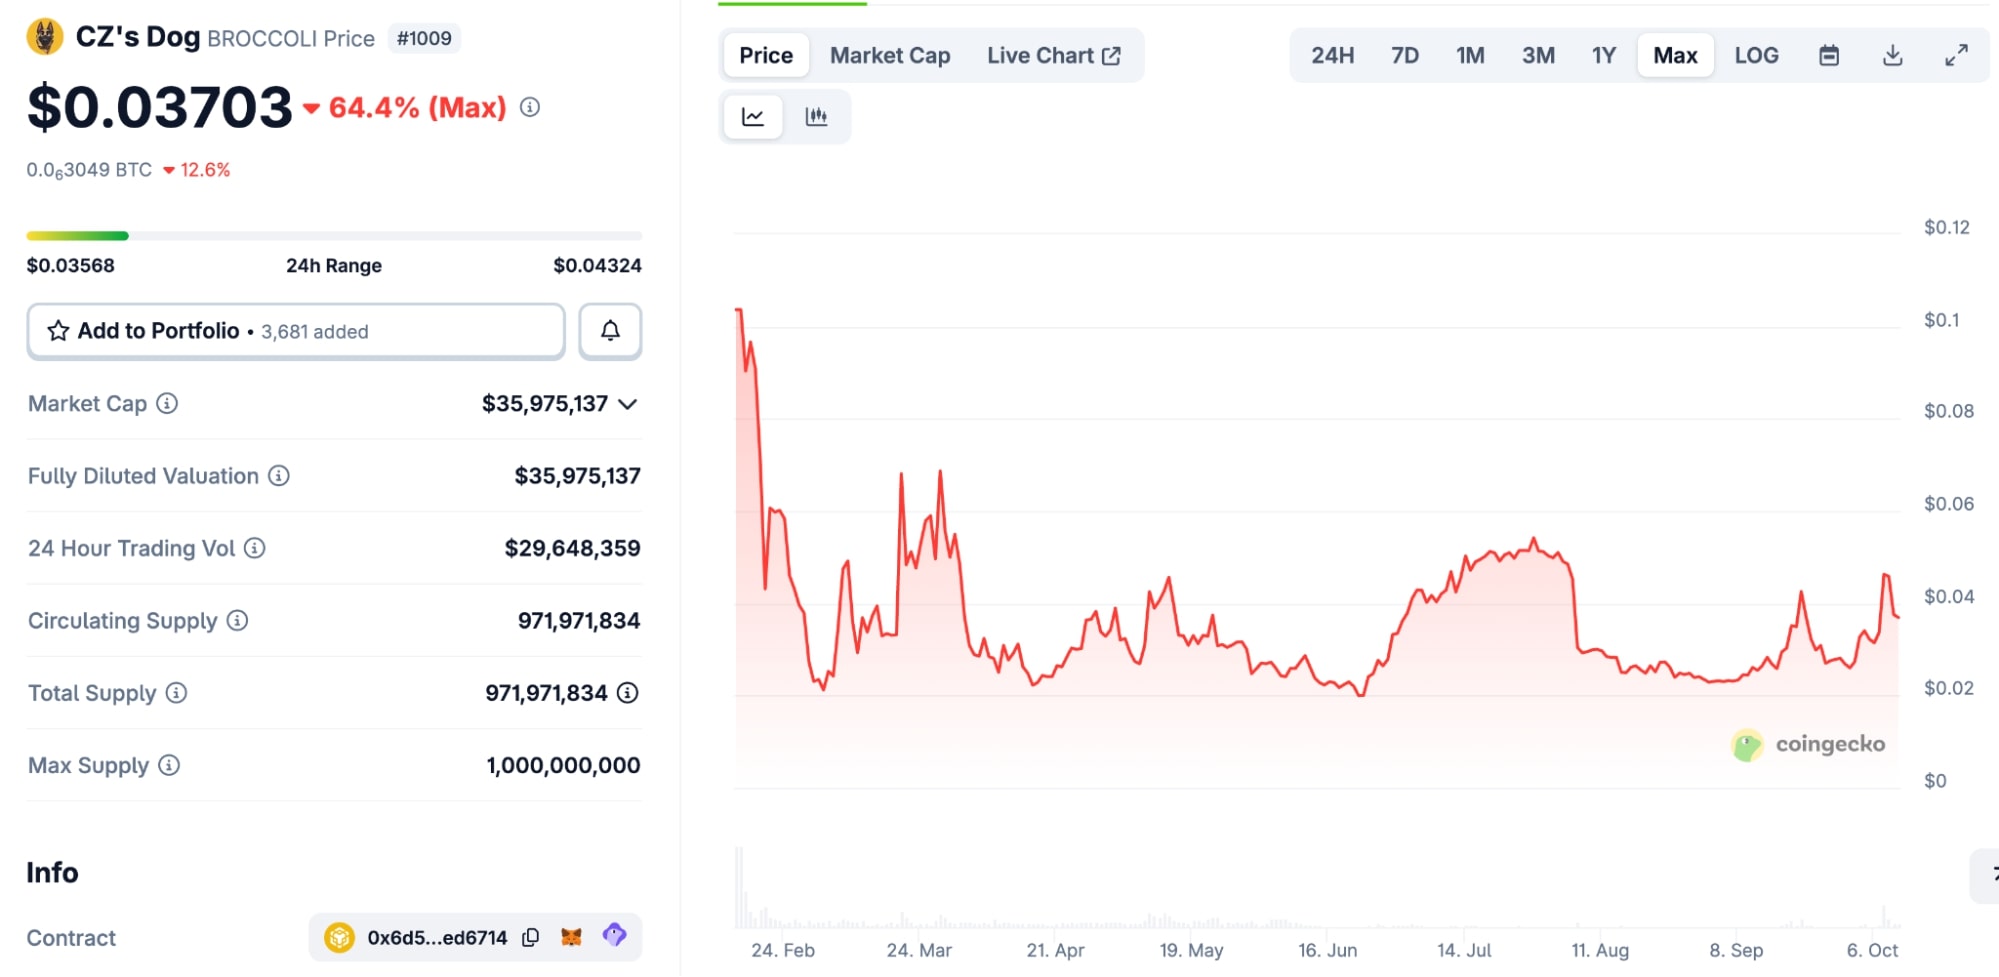Click the Market Cap info icon

[x=167, y=403]
